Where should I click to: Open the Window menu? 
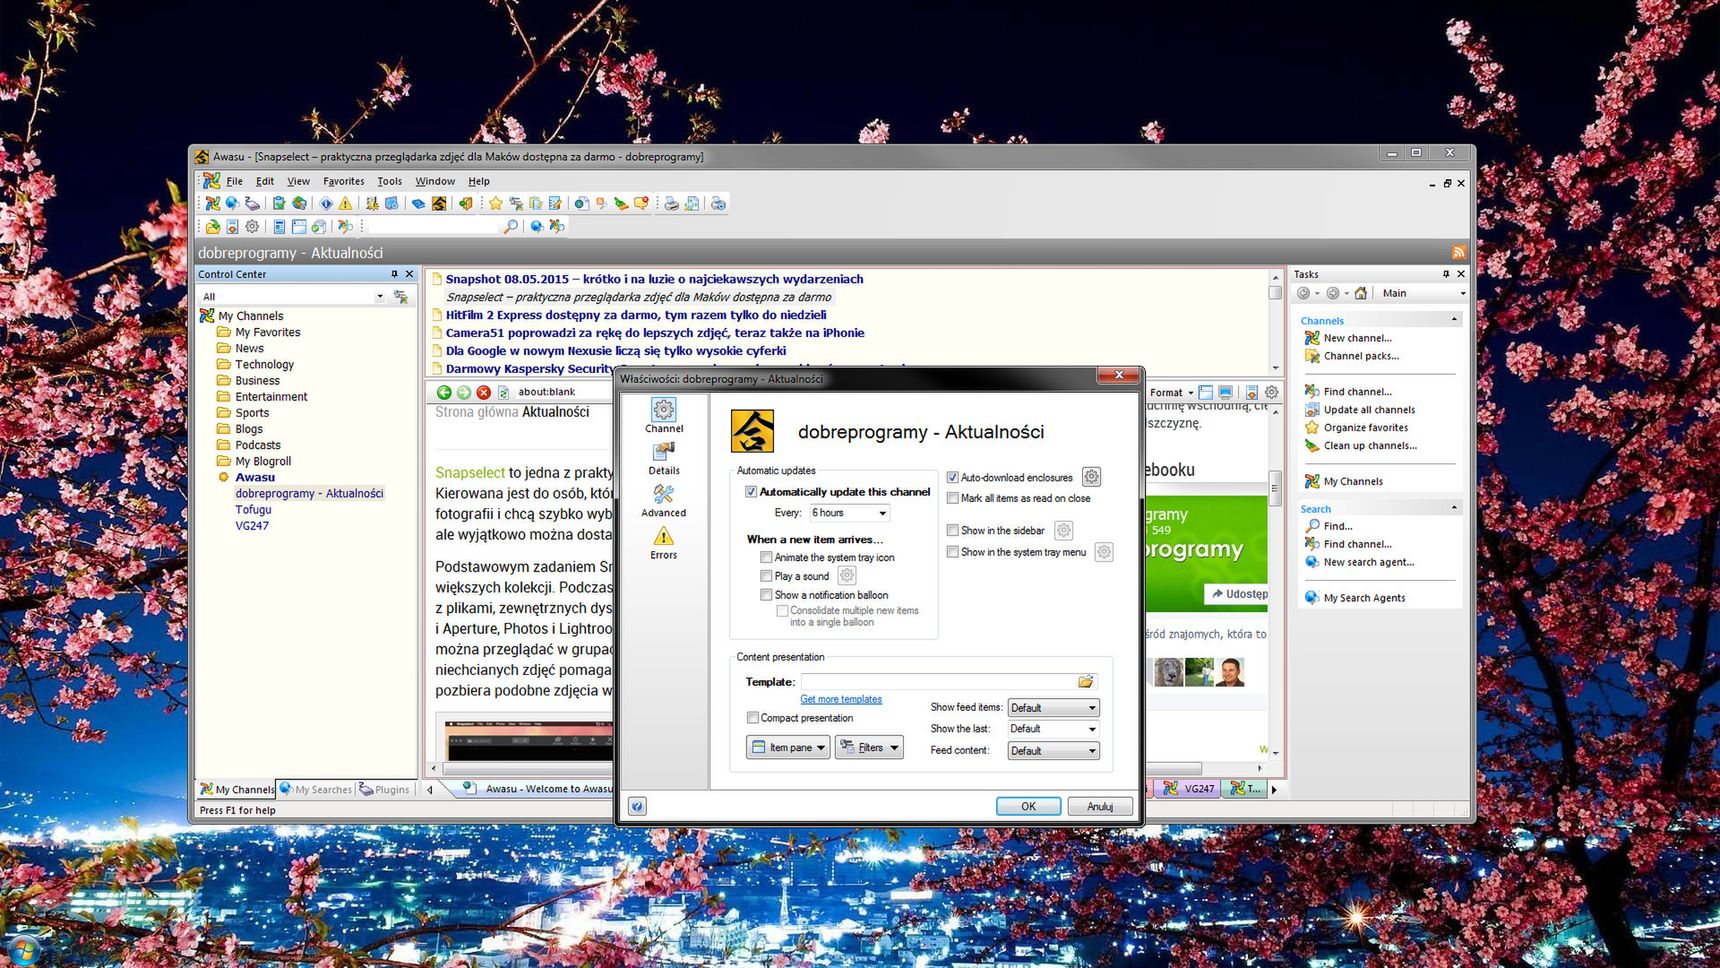(434, 181)
